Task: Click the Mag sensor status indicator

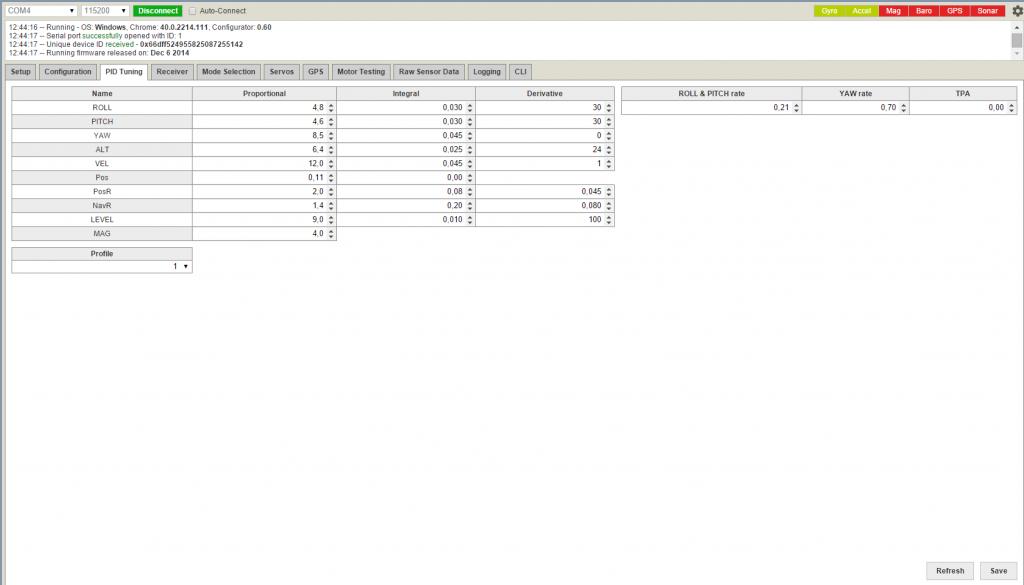Action: pos(892,11)
